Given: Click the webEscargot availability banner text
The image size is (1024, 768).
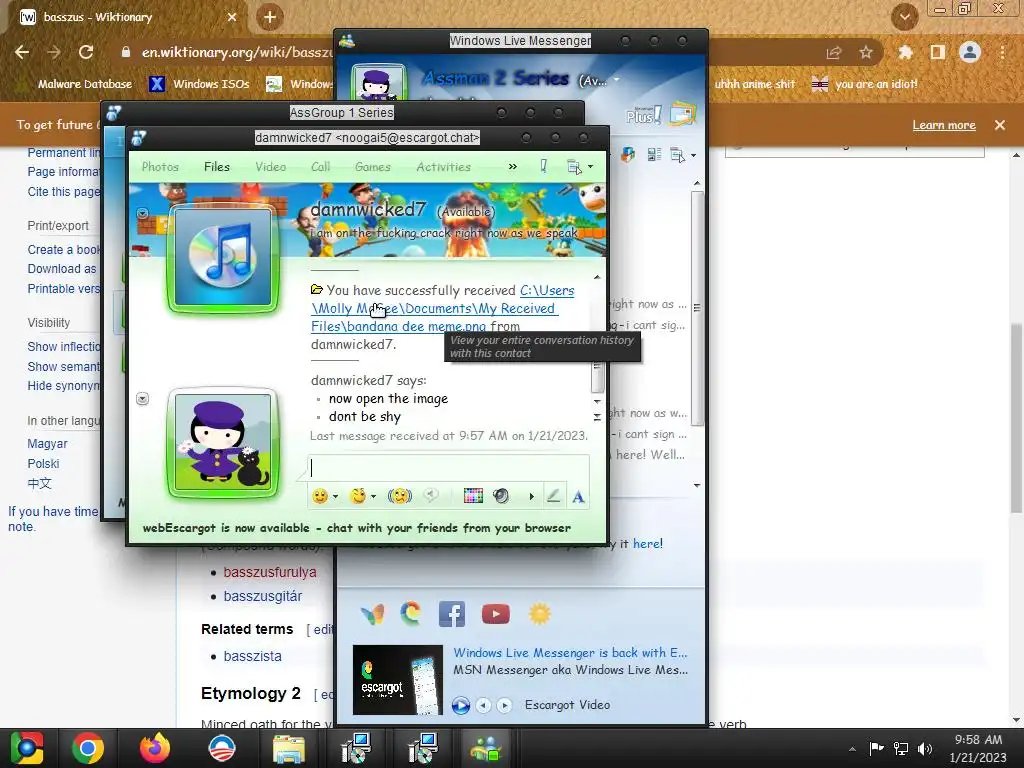Looking at the screenshot, I should [357, 528].
